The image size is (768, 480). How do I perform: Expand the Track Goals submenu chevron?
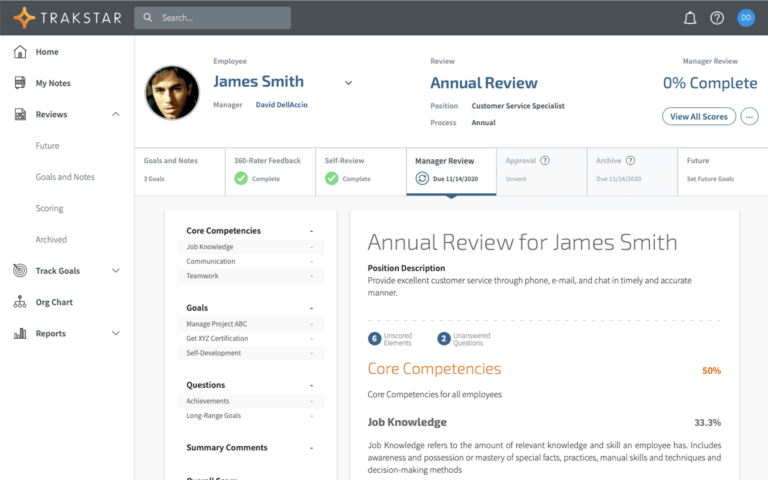(116, 271)
